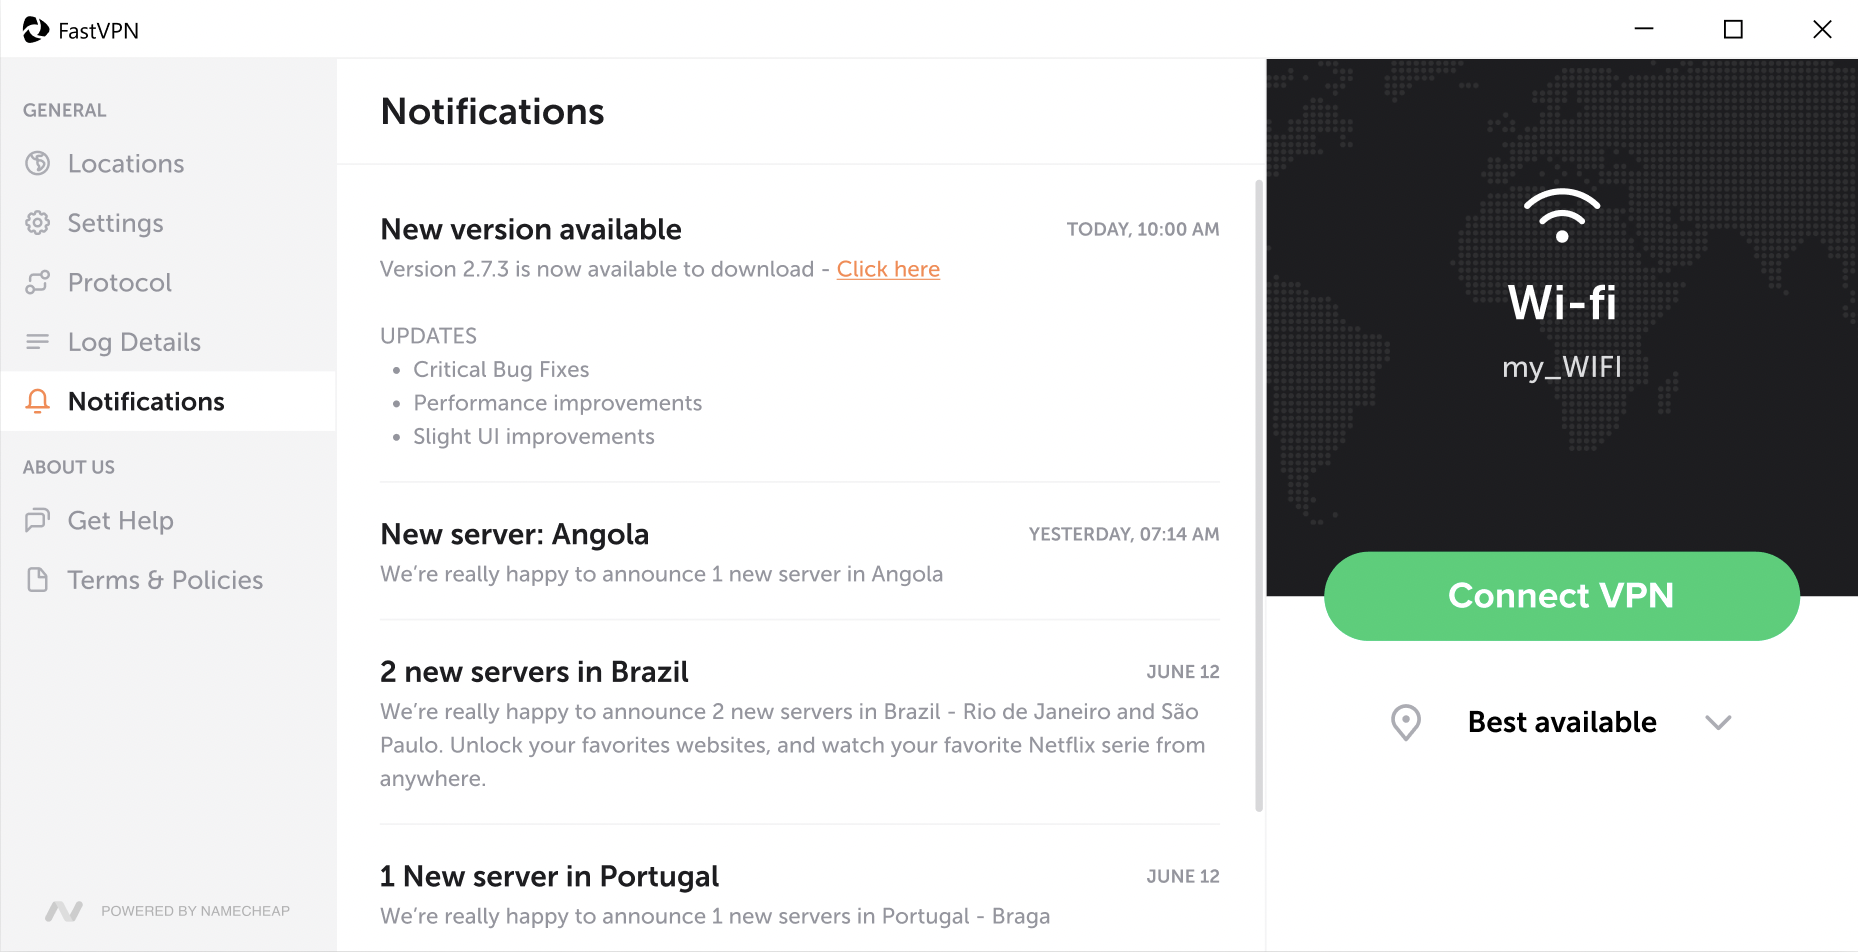This screenshot has height=952, width=1858.
Task: Follow the Click here download link
Action: 888,269
